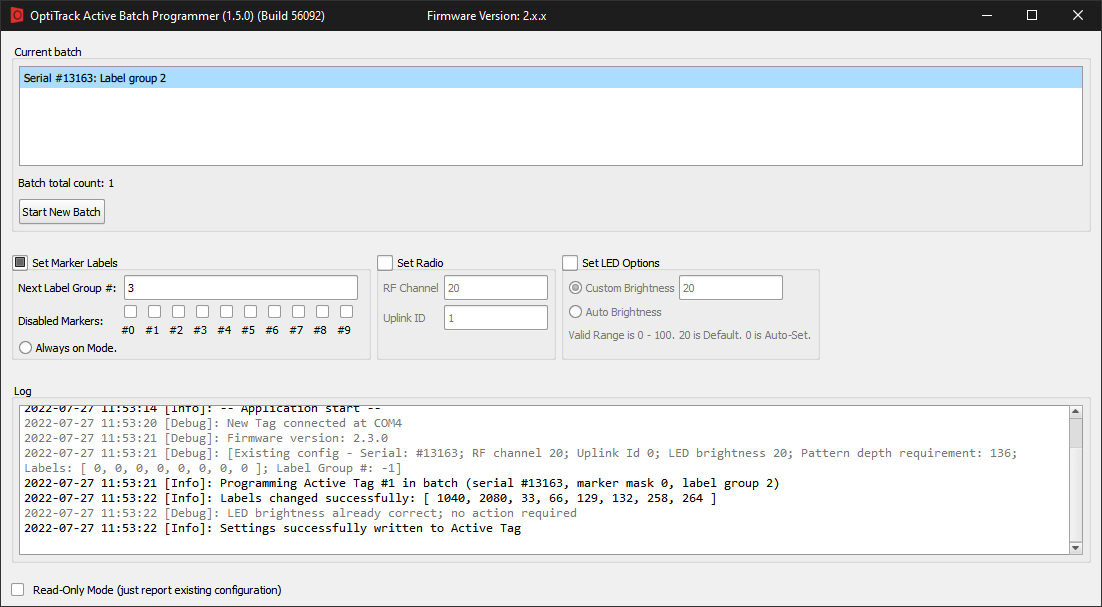Click the OptiTrack logo in the title bar
The image size is (1102, 607).
[x=17, y=16]
